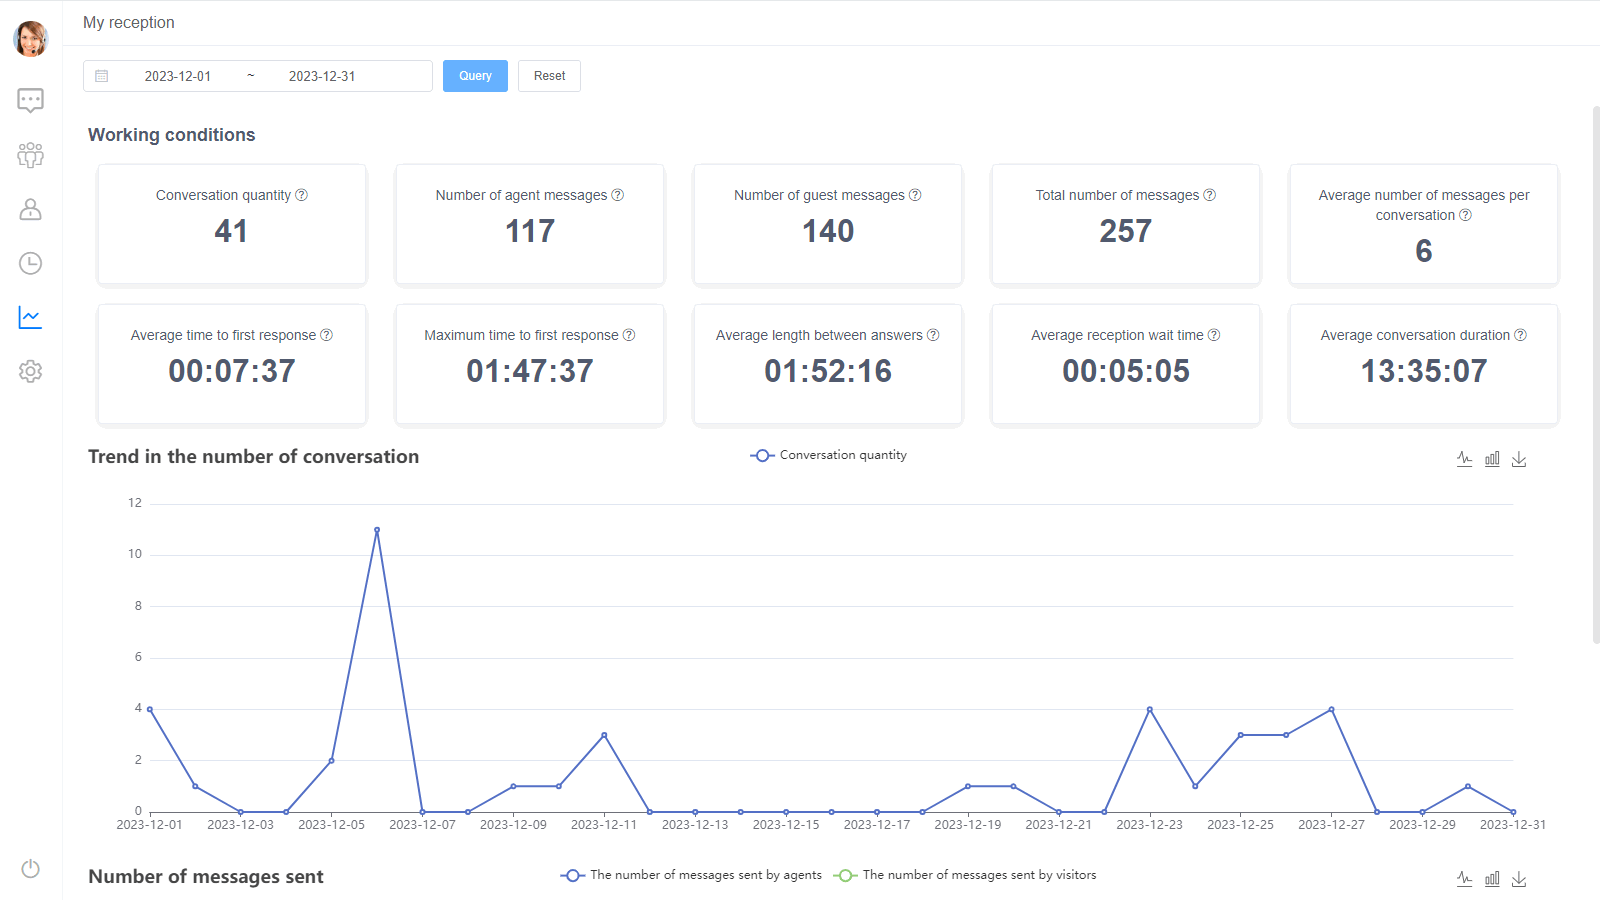Open the user profile sidebar icon
The height and width of the screenshot is (900, 1600).
[x=30, y=209]
